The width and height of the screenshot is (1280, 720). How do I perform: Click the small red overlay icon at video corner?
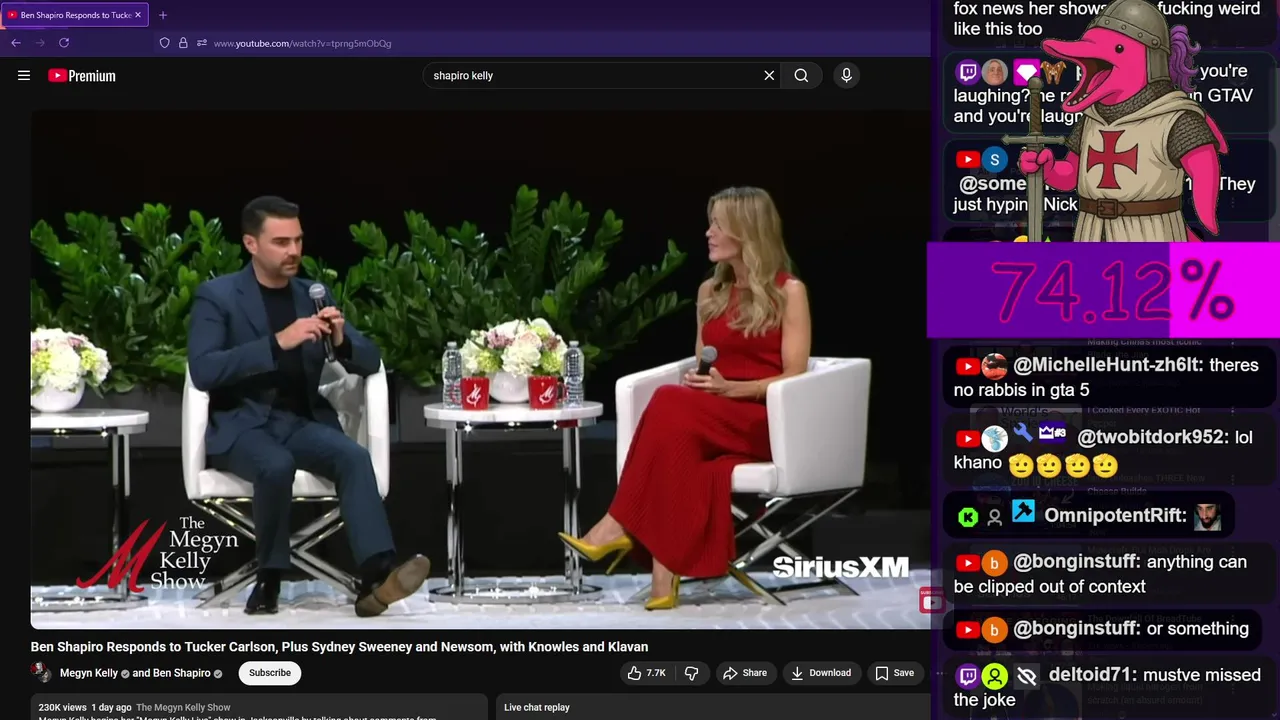click(932, 600)
